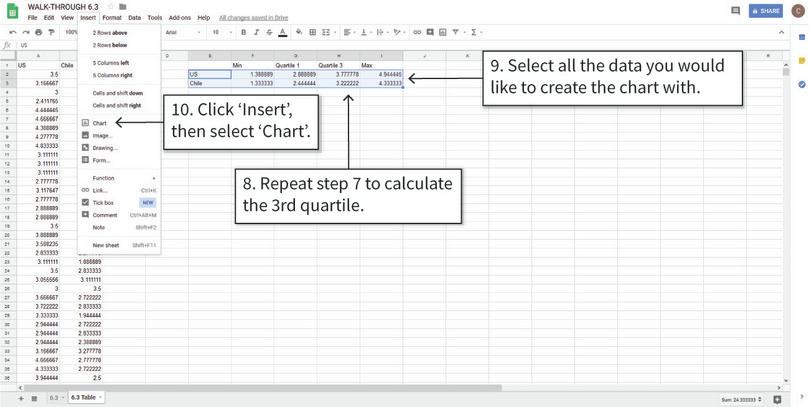The width and height of the screenshot is (809, 407).
Task: Toggle bold formatting
Action: 244,32
